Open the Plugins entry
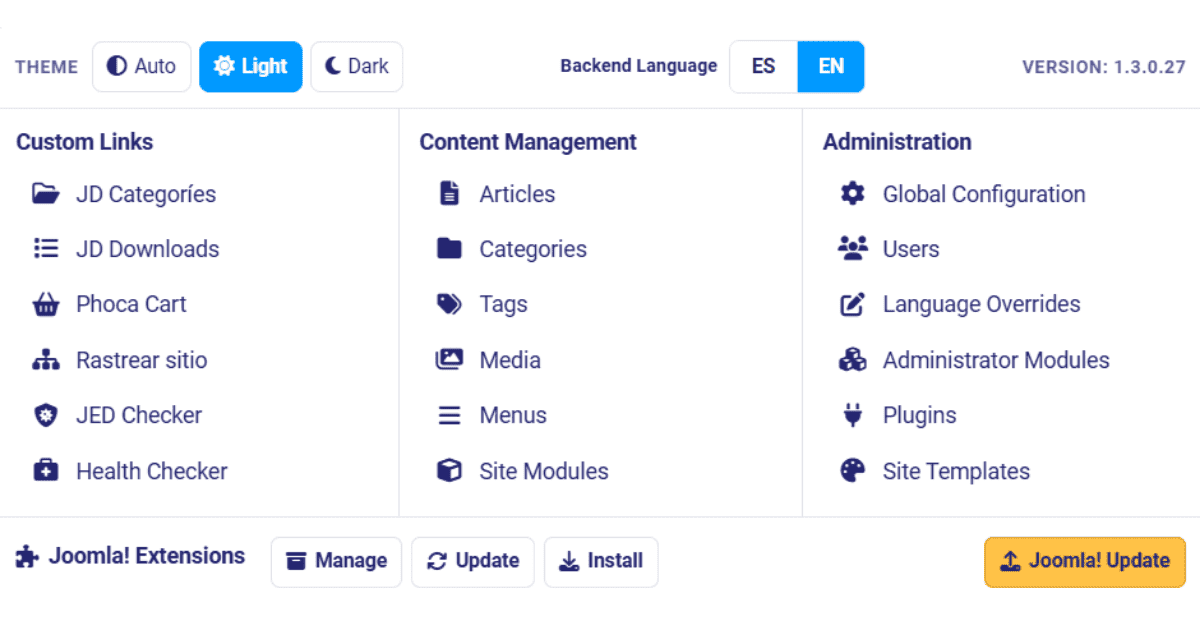1200x630 pixels. [920, 415]
